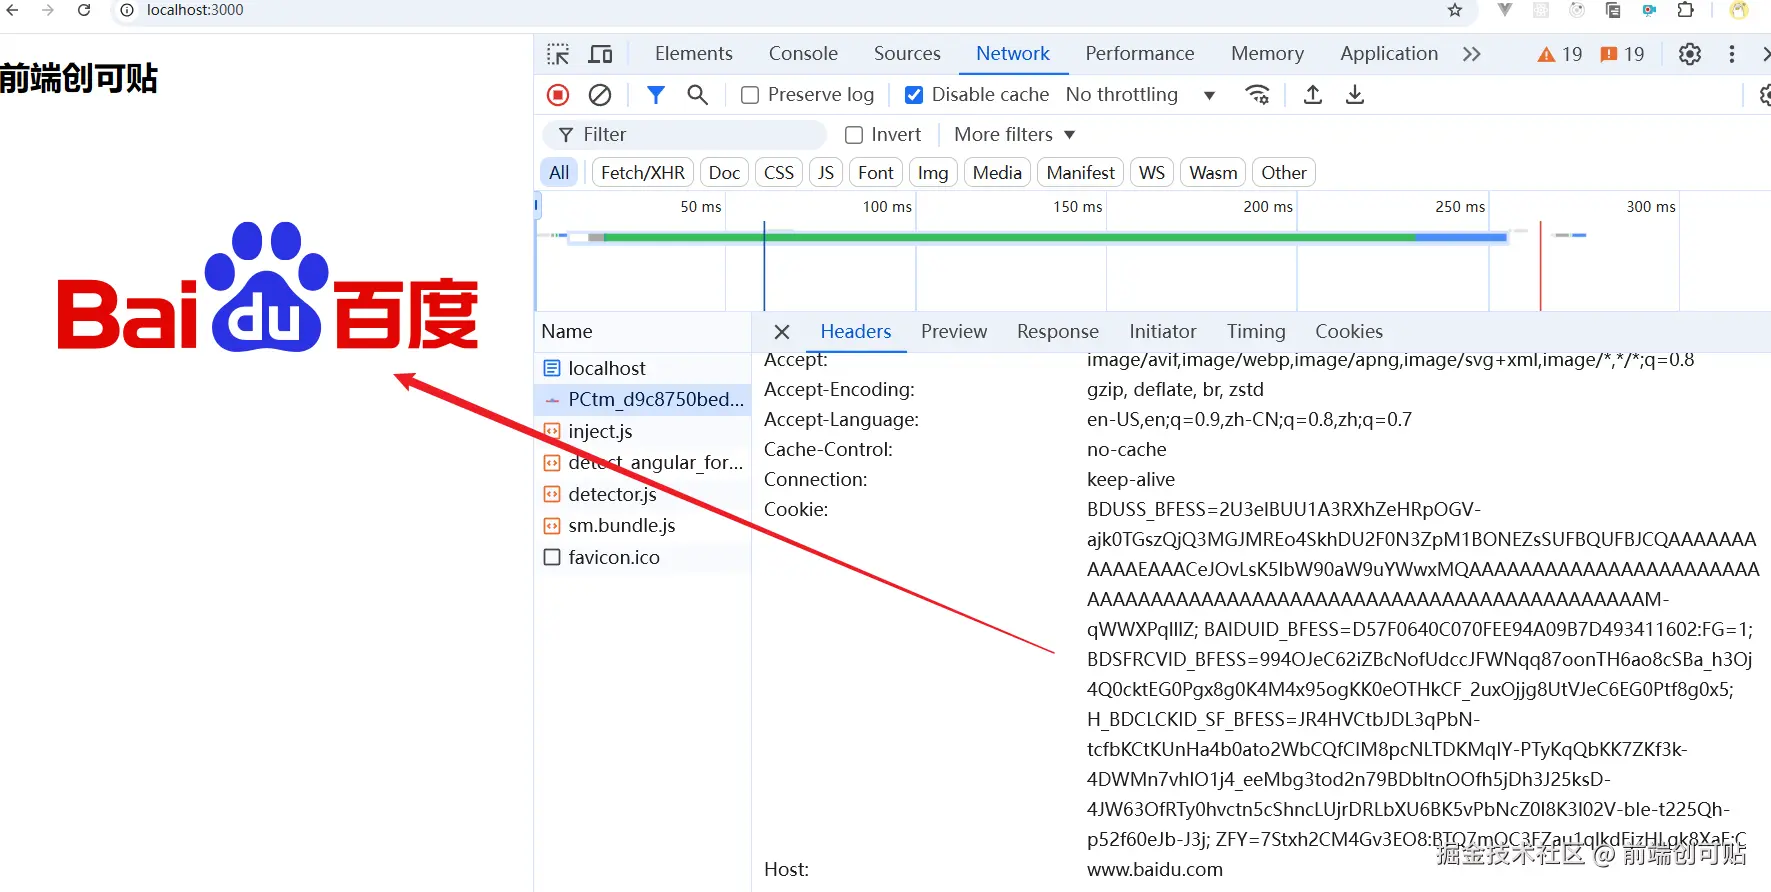Open the Response tab of request
Viewport: 1771px width, 892px height.
click(1058, 332)
